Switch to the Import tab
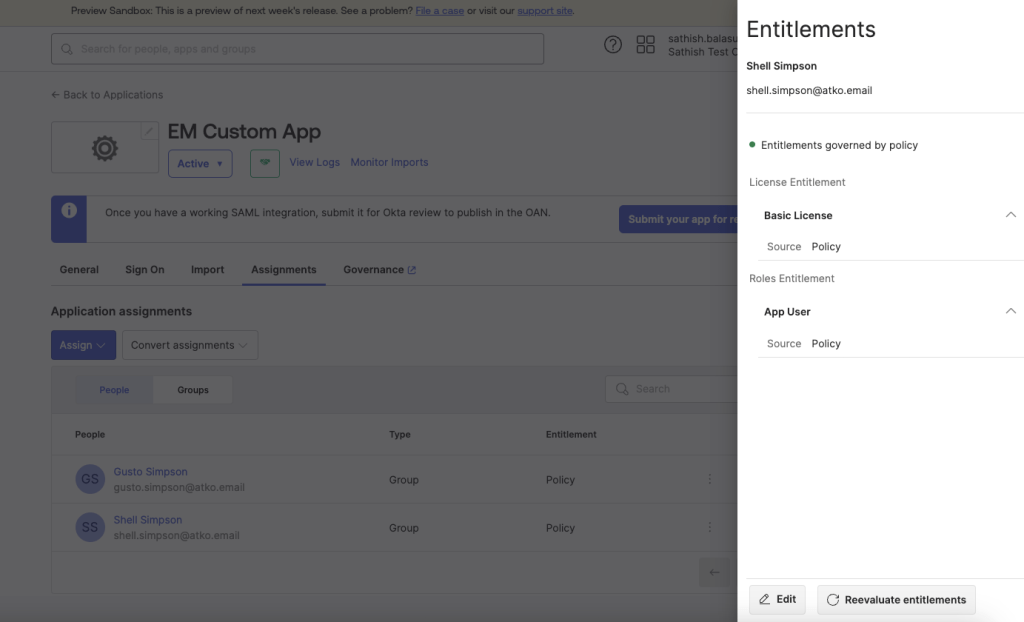The image size is (1024, 622). pyautogui.click(x=208, y=269)
